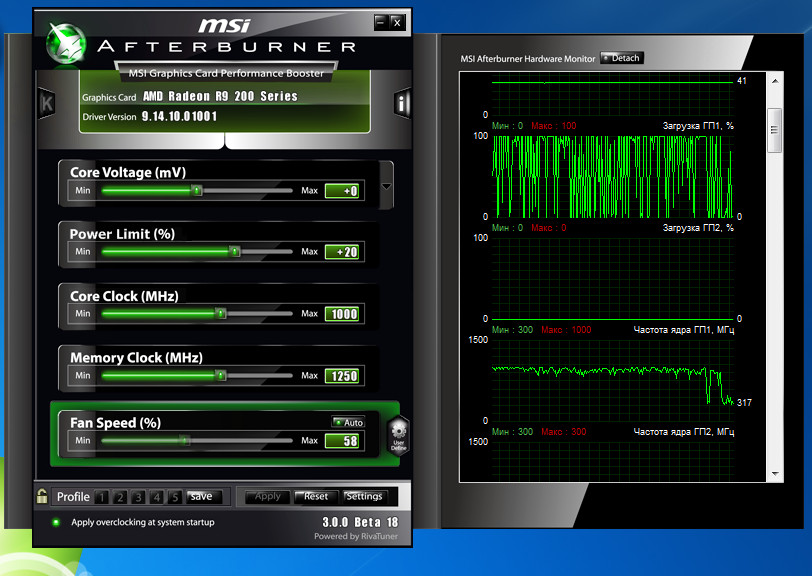The width and height of the screenshot is (812, 576).
Task: Select profile slot 4
Action: (x=156, y=497)
